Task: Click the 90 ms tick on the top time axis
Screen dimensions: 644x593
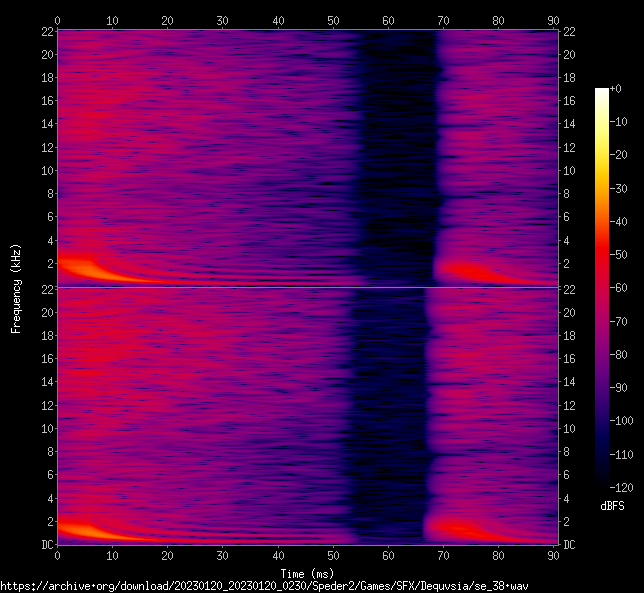Action: tap(554, 19)
